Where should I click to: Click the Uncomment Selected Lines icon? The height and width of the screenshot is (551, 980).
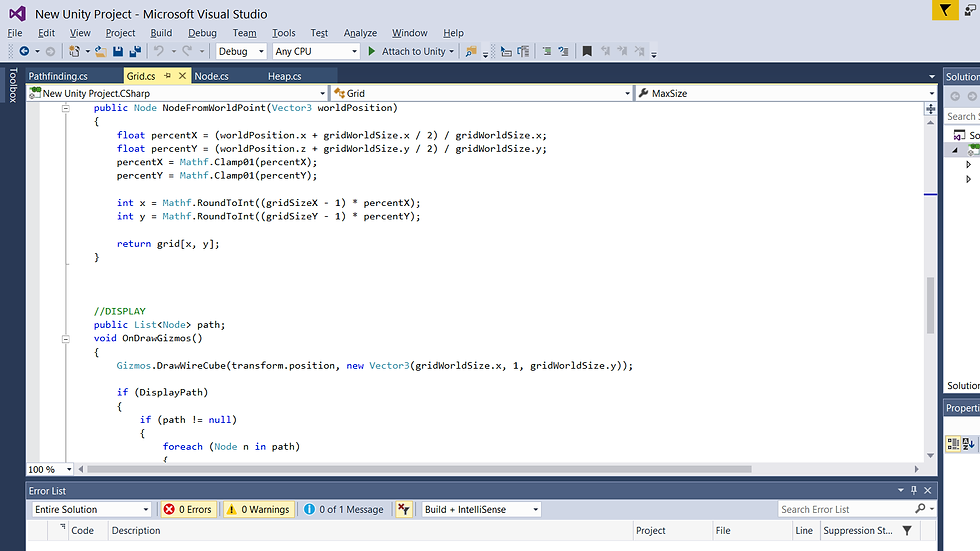(564, 51)
